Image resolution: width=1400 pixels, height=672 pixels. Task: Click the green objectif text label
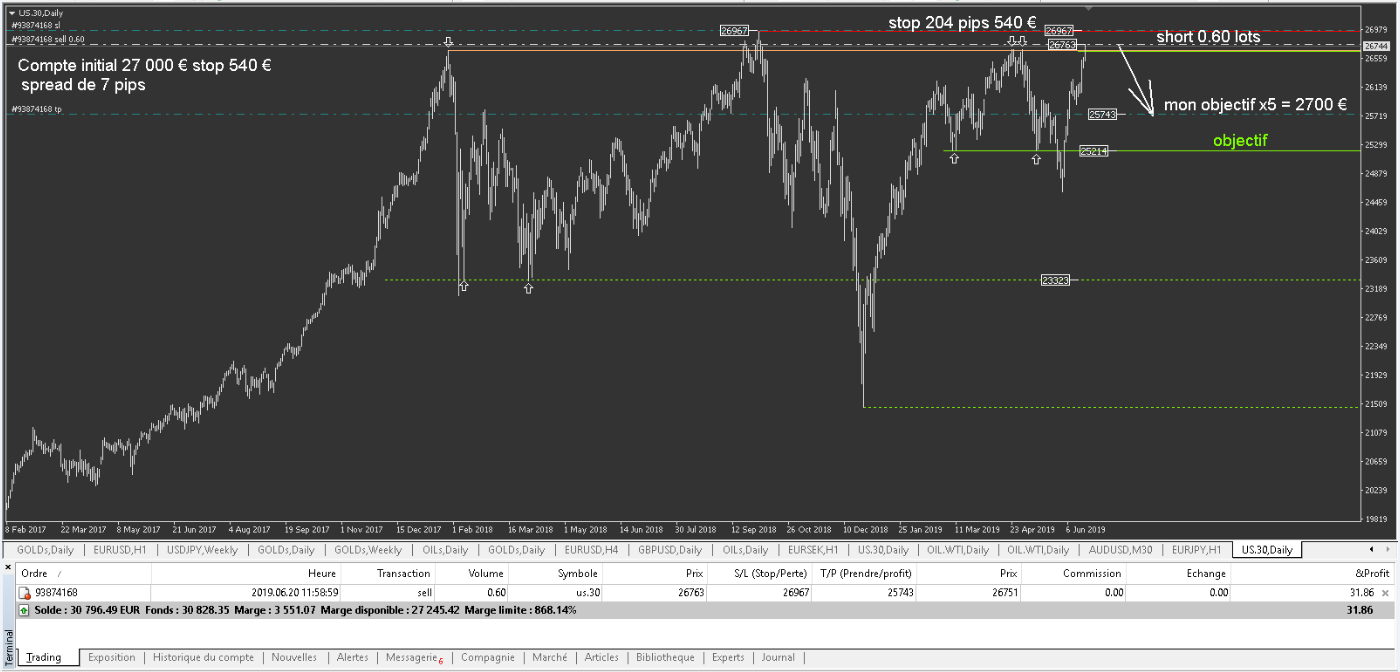click(x=1240, y=141)
